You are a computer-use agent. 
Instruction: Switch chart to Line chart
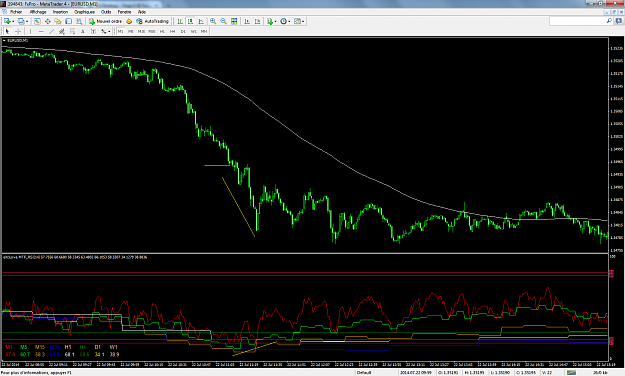(201, 21)
